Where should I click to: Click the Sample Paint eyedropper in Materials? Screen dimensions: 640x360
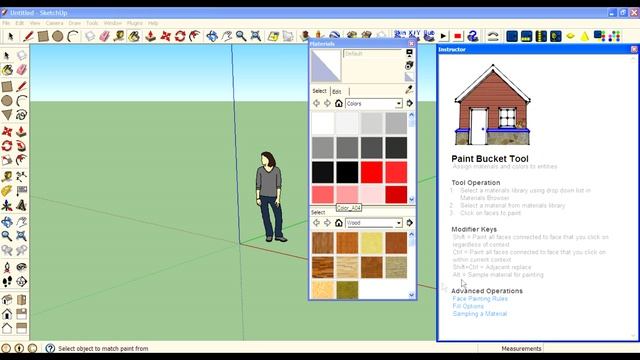409,89
